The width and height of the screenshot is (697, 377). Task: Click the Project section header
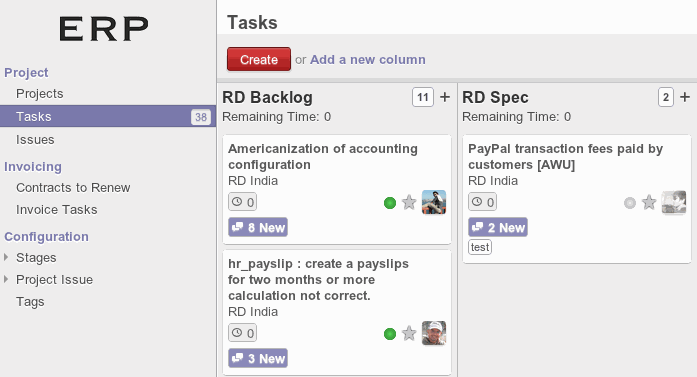pos(26,72)
